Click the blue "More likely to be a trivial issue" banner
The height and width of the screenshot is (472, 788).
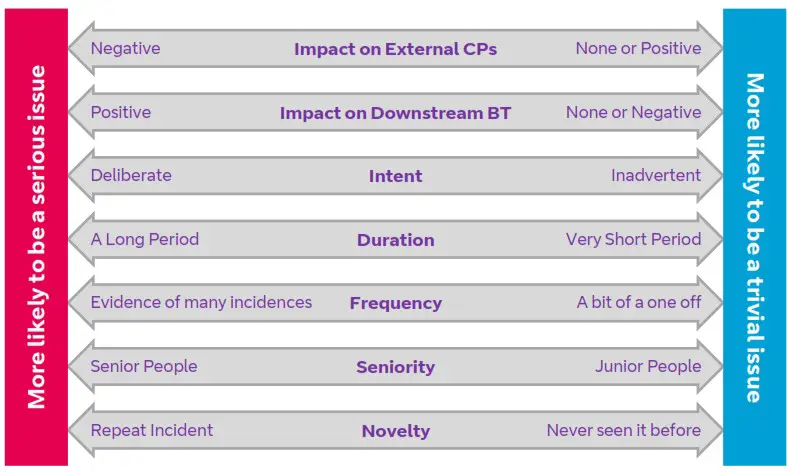pos(754,237)
